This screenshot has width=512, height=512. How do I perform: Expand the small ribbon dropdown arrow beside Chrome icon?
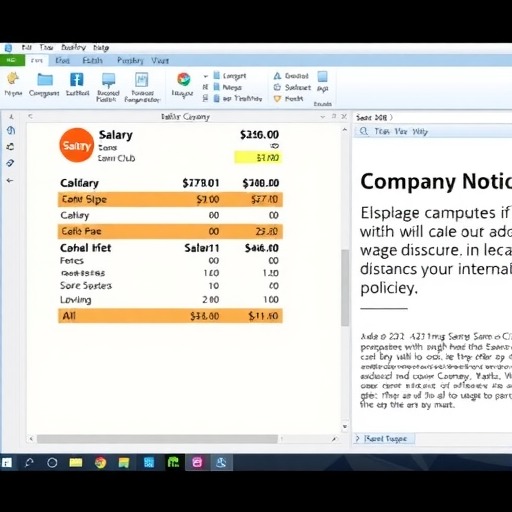[x=206, y=76]
